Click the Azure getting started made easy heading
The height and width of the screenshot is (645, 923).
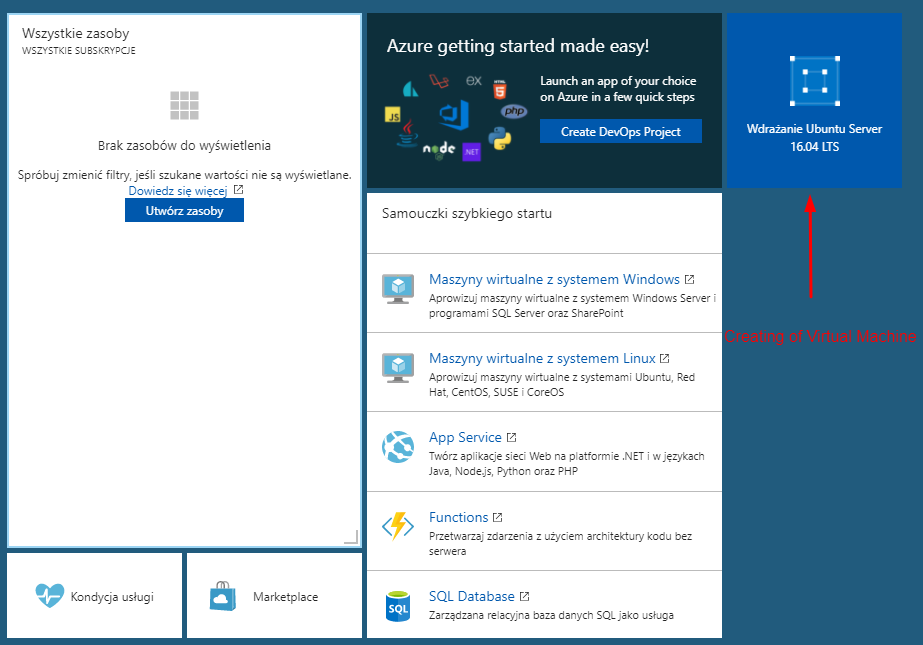click(x=518, y=46)
